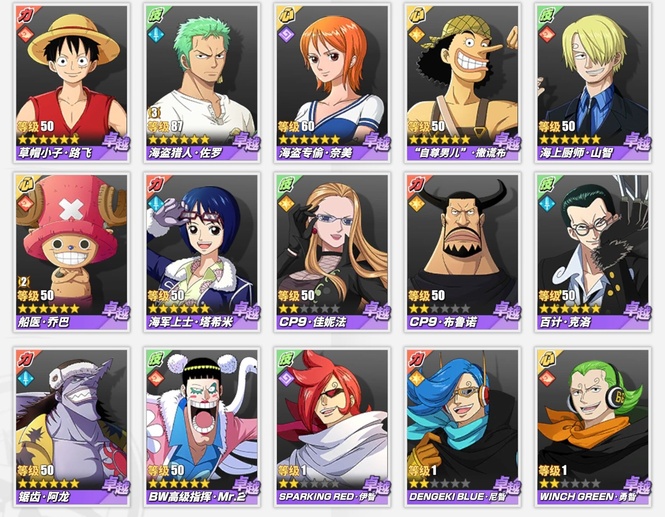The width and height of the screenshot is (665, 517).
Task: Click the red class icon on Mr.2's card
Action: tap(156, 377)
